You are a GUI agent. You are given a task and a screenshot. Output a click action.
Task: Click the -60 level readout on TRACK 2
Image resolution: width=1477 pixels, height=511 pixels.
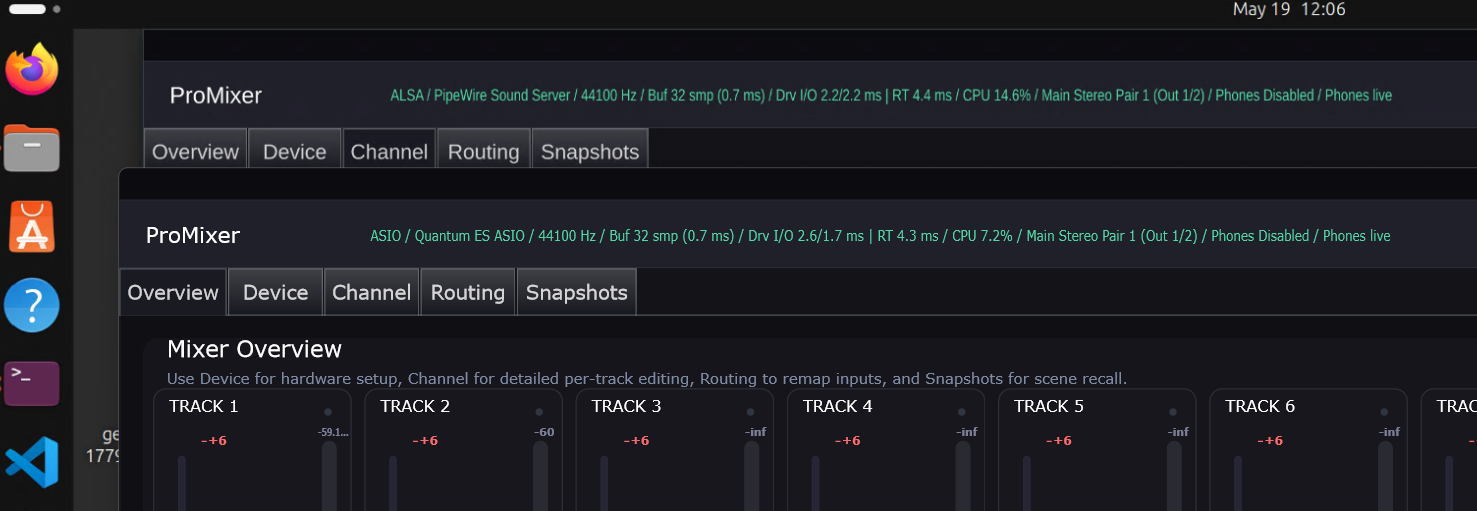tap(544, 432)
